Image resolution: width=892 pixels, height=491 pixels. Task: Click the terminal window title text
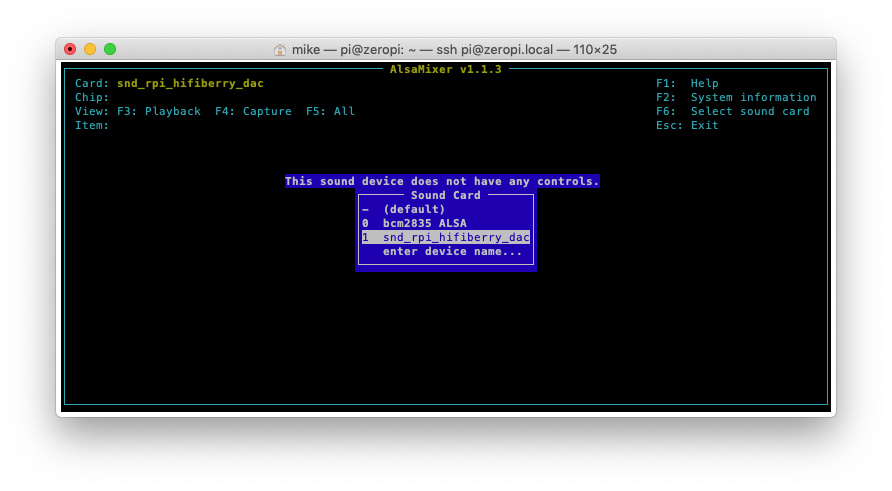point(454,49)
